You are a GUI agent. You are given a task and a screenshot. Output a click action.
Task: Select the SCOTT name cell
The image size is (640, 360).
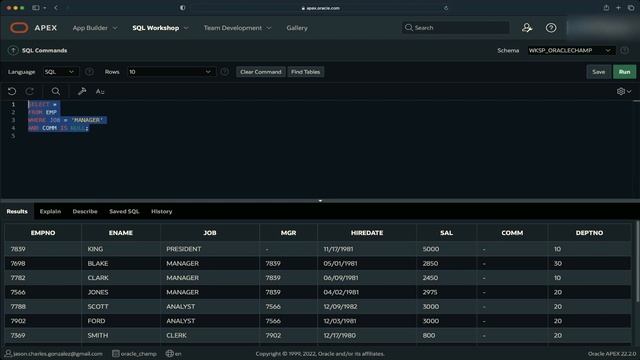coord(121,307)
